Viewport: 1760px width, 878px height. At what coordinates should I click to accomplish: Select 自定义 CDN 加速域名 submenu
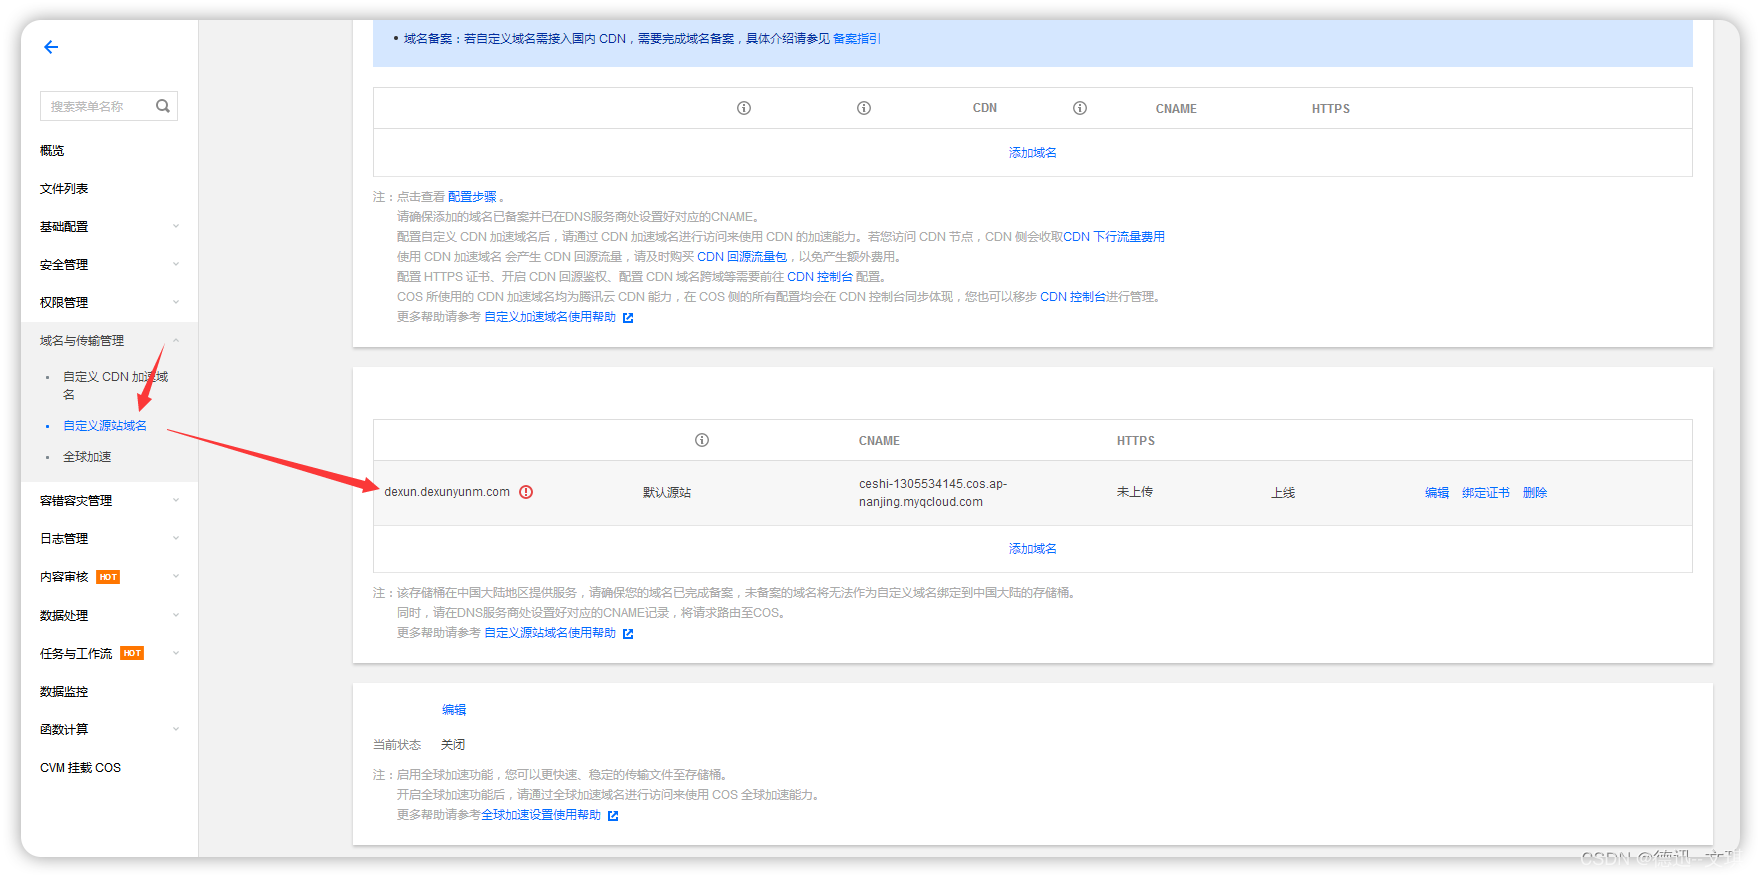(x=115, y=386)
